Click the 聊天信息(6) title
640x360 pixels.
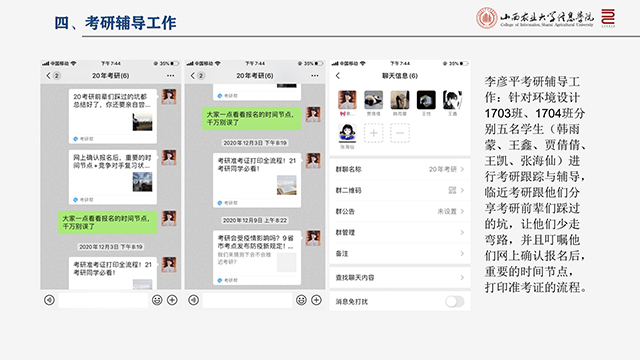tap(400, 76)
